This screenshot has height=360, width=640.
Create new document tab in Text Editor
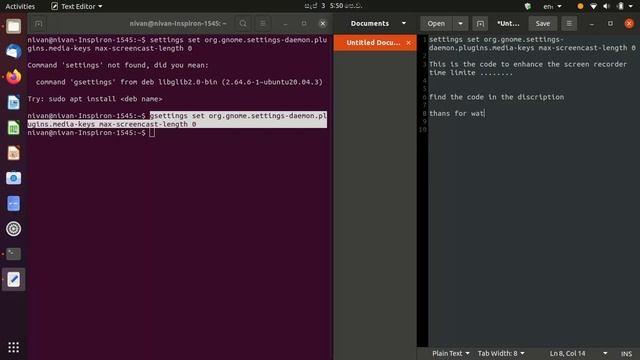[x=480, y=24]
